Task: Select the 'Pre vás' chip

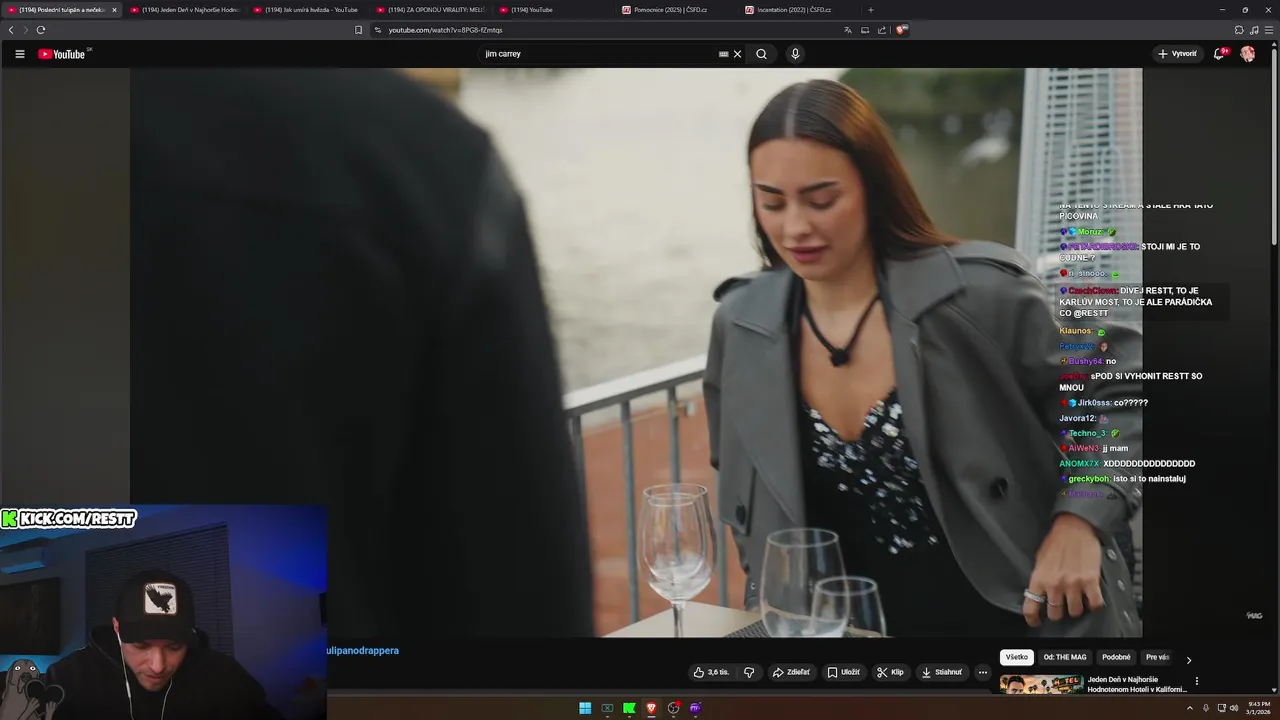Action: coord(1157,657)
